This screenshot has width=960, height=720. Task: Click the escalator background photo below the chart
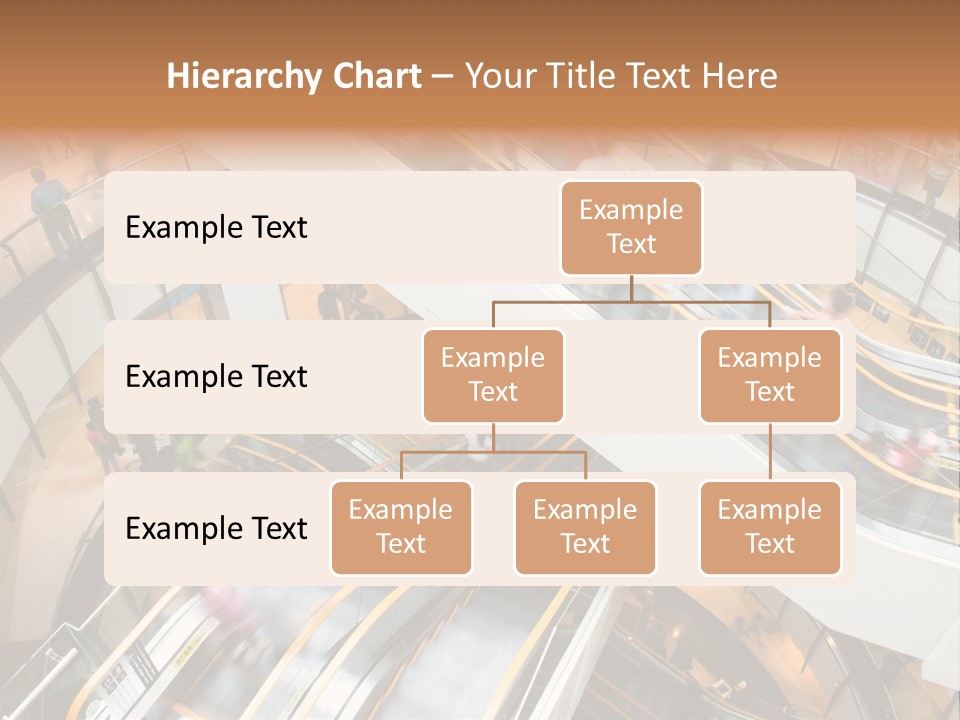click(x=480, y=650)
